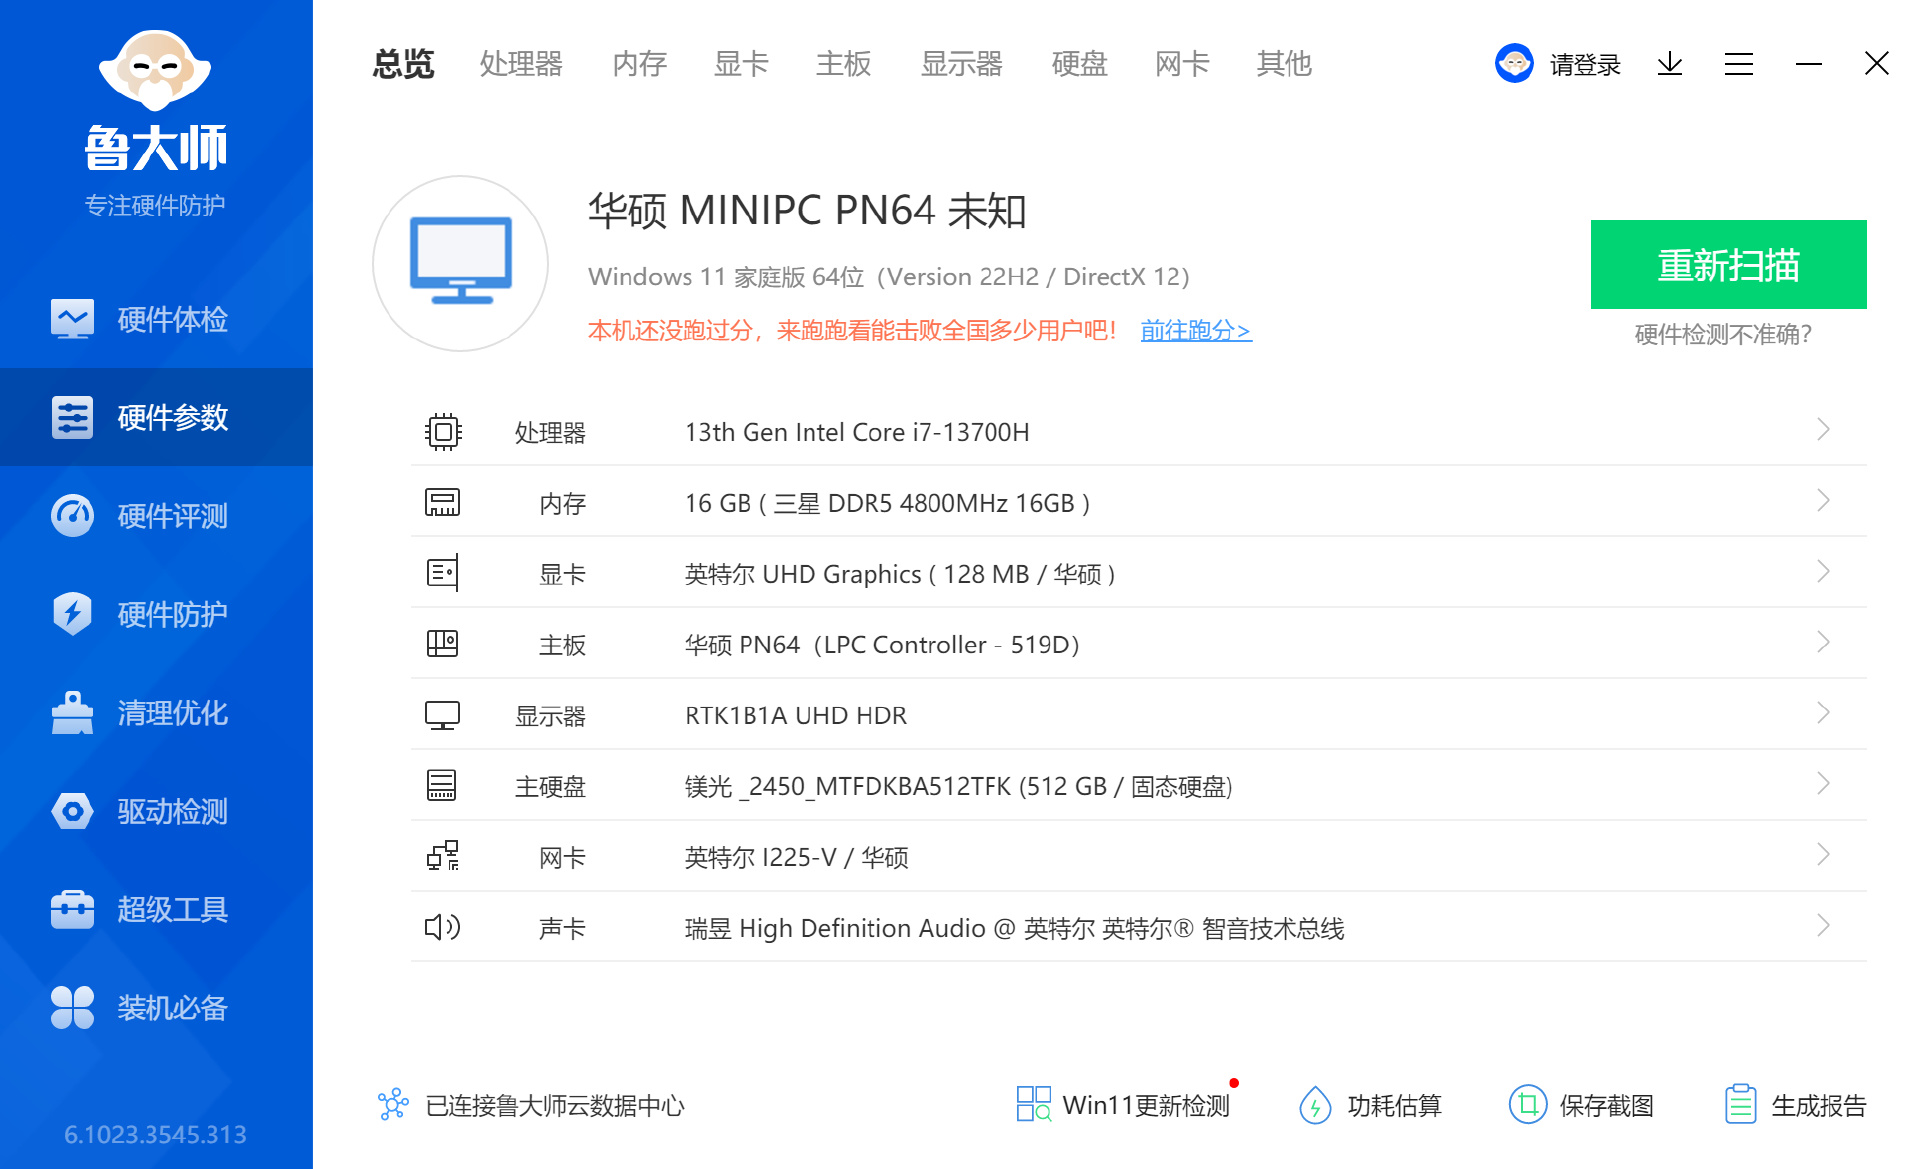1920x1169 pixels.
Task: Switch to the 显卡 tab
Action: coord(741,64)
